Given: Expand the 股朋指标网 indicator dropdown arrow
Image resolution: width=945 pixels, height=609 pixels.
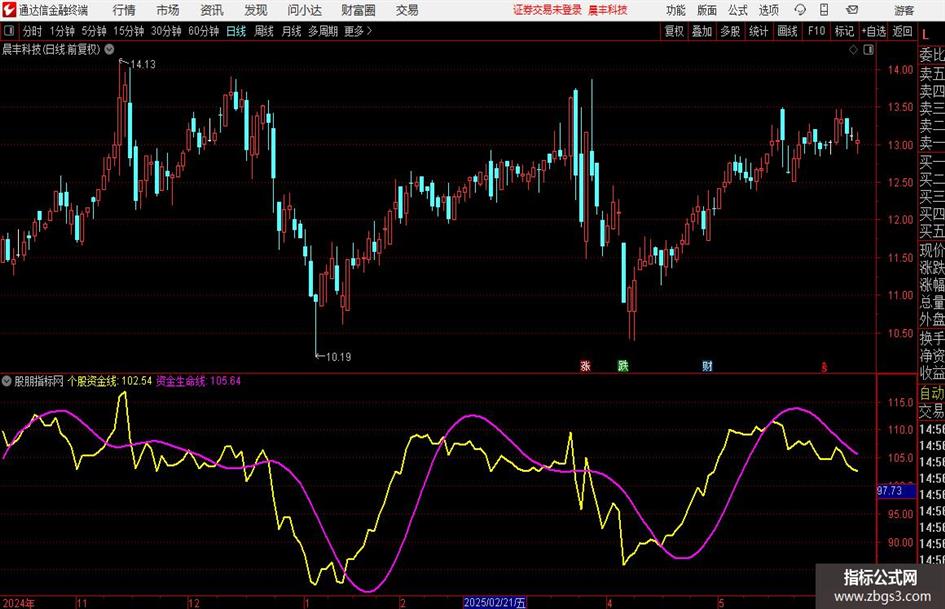Looking at the screenshot, I should tap(7, 381).
